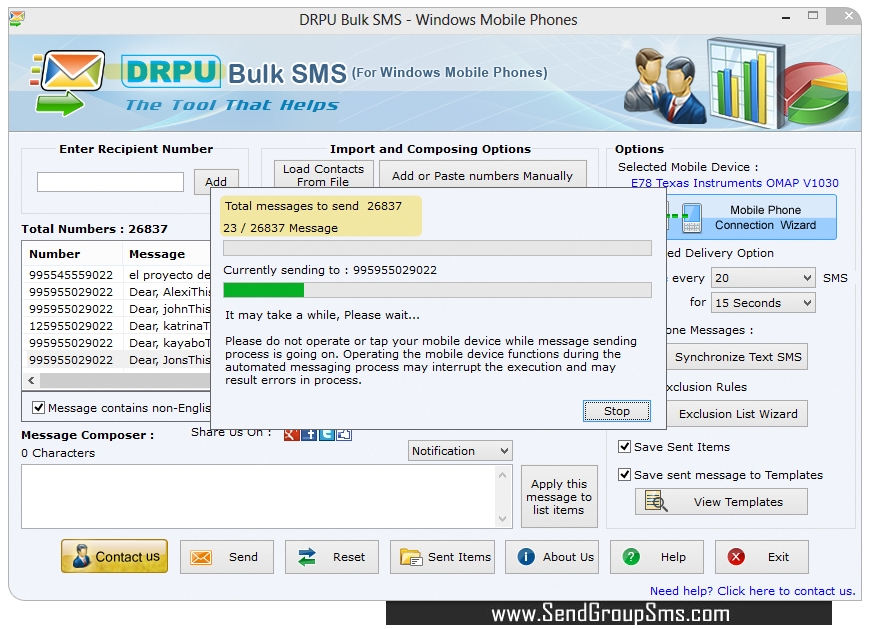This screenshot has width=870, height=629.
Task: Click the DRPU envelope logo icon
Action: pyautogui.click(x=67, y=82)
